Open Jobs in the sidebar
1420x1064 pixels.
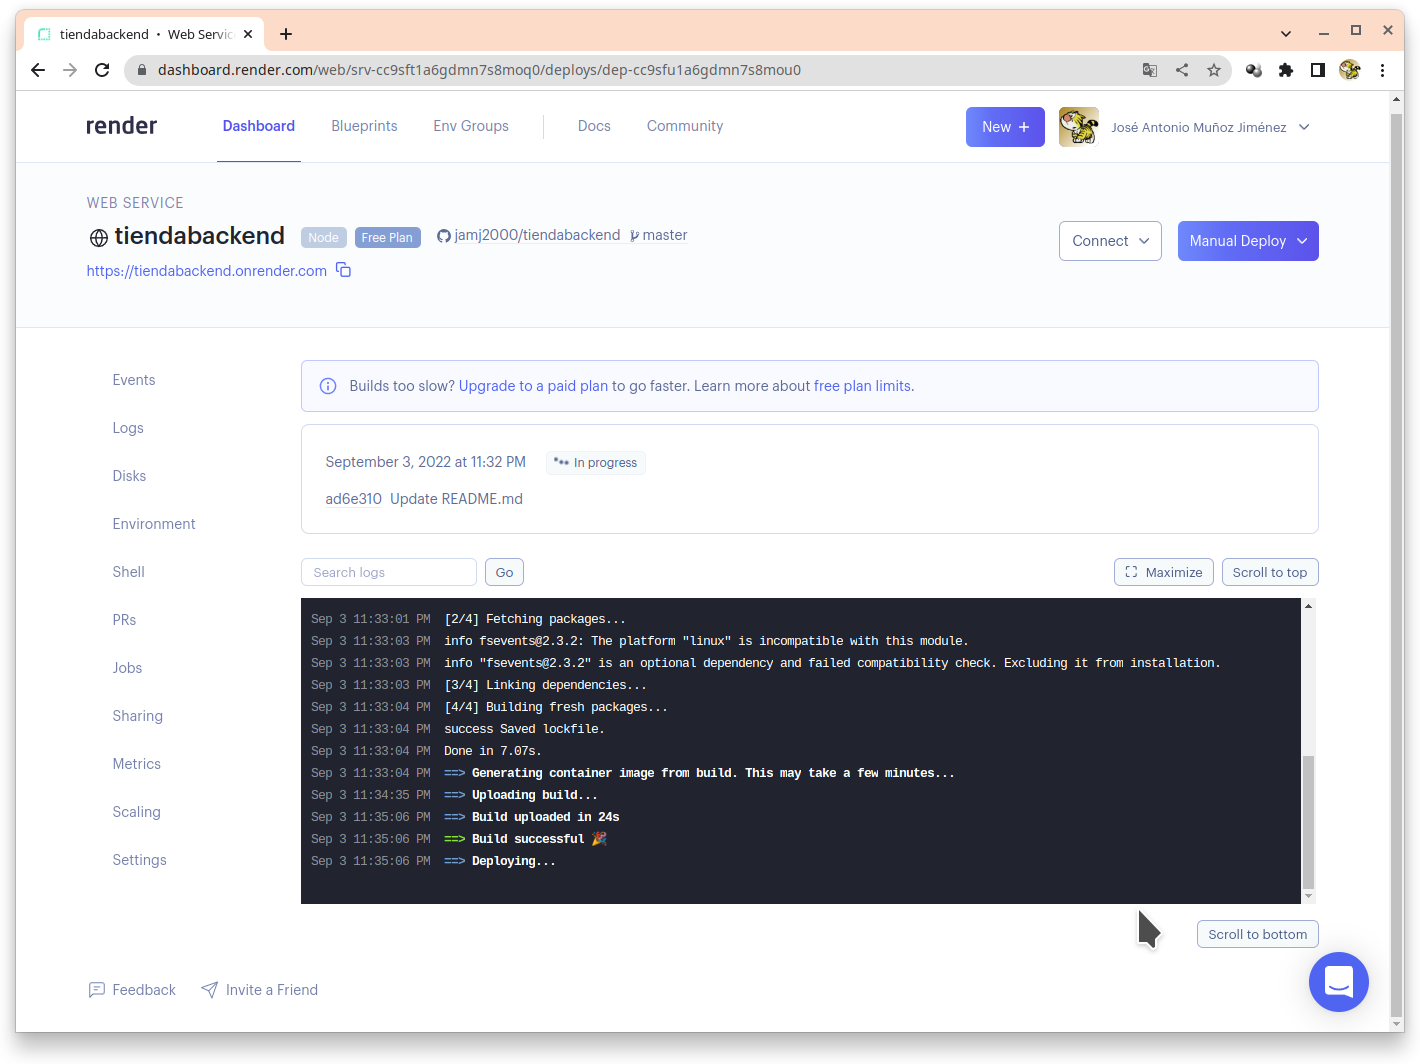click(127, 668)
